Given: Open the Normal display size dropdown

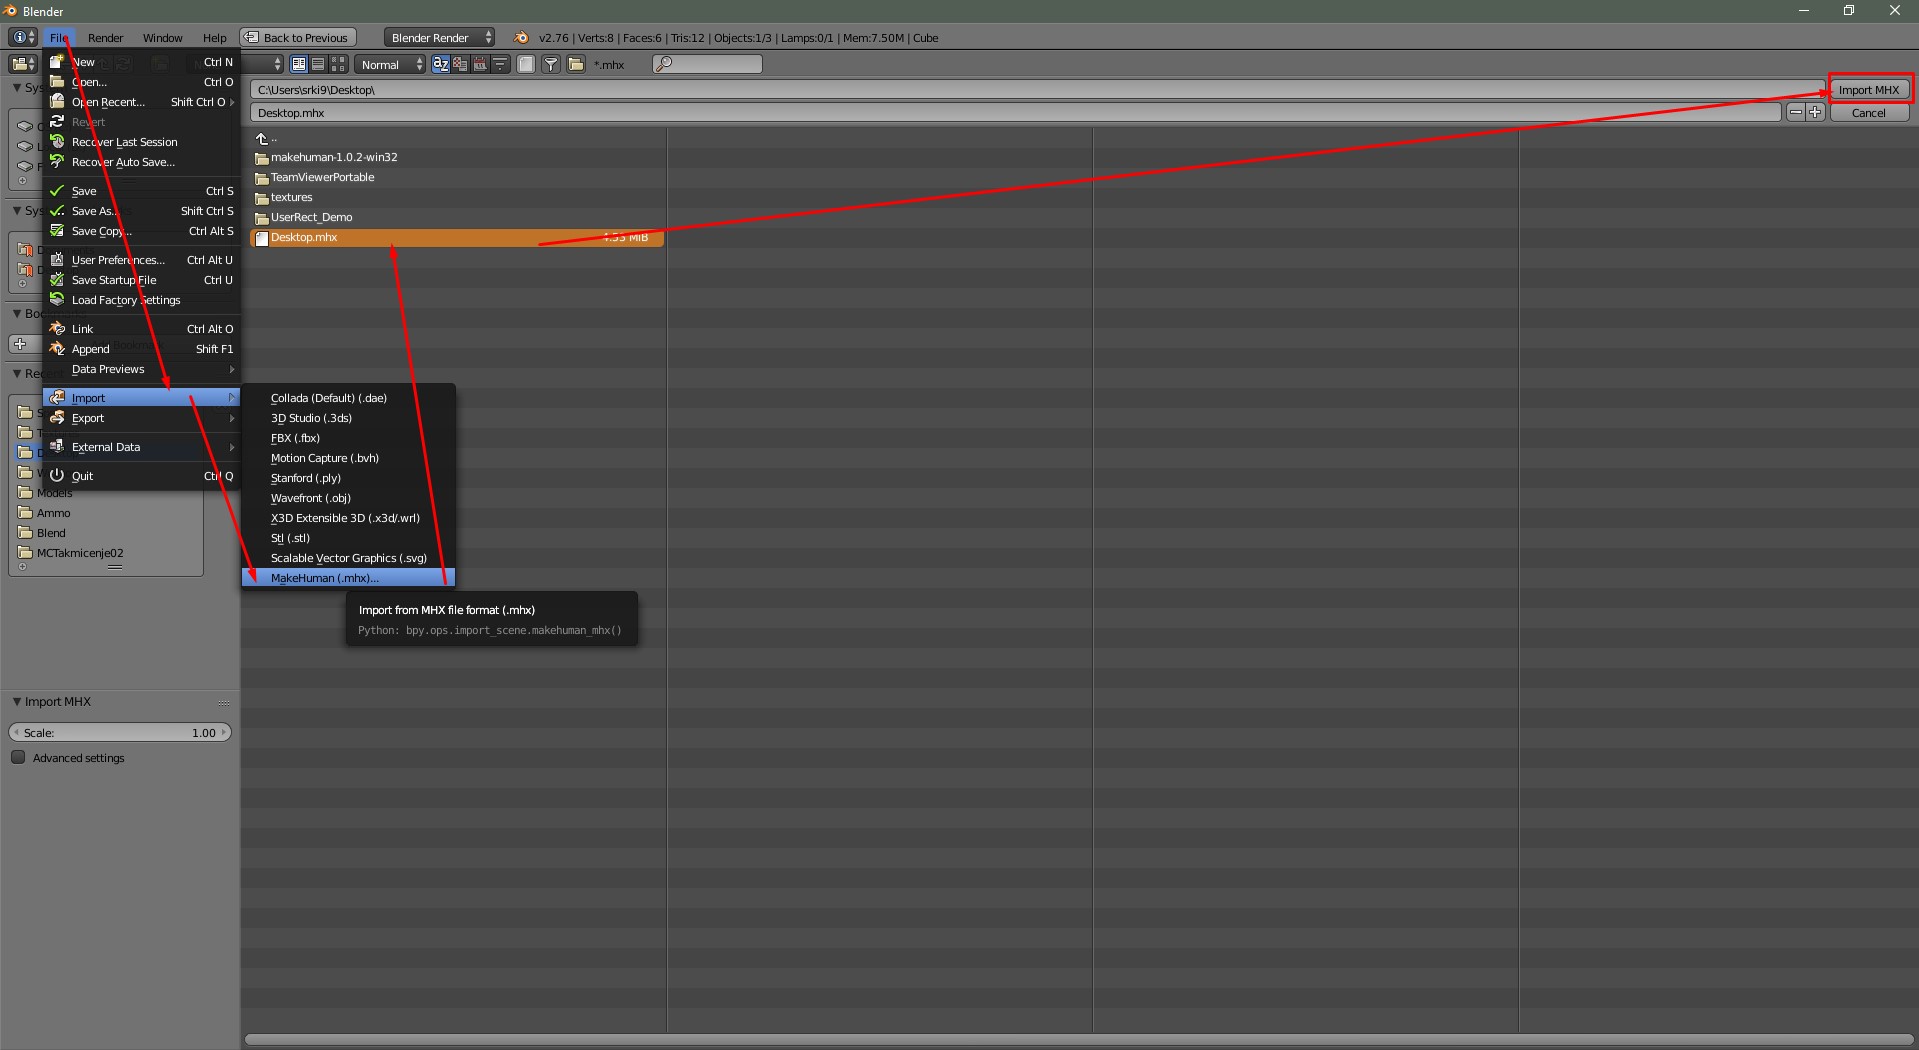Looking at the screenshot, I should 392,64.
